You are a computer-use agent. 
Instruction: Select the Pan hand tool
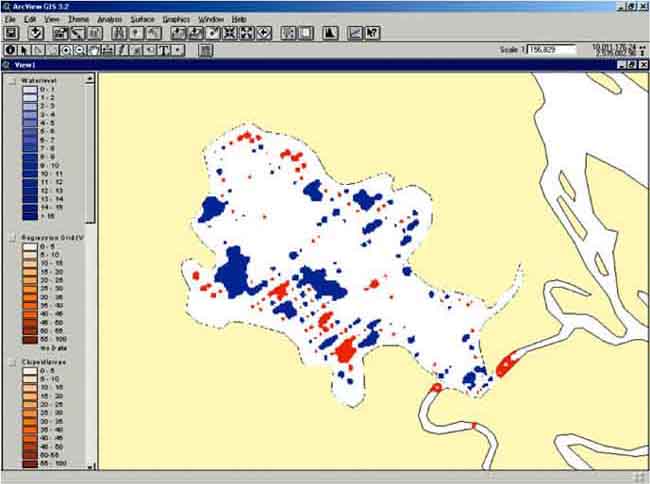coord(94,49)
